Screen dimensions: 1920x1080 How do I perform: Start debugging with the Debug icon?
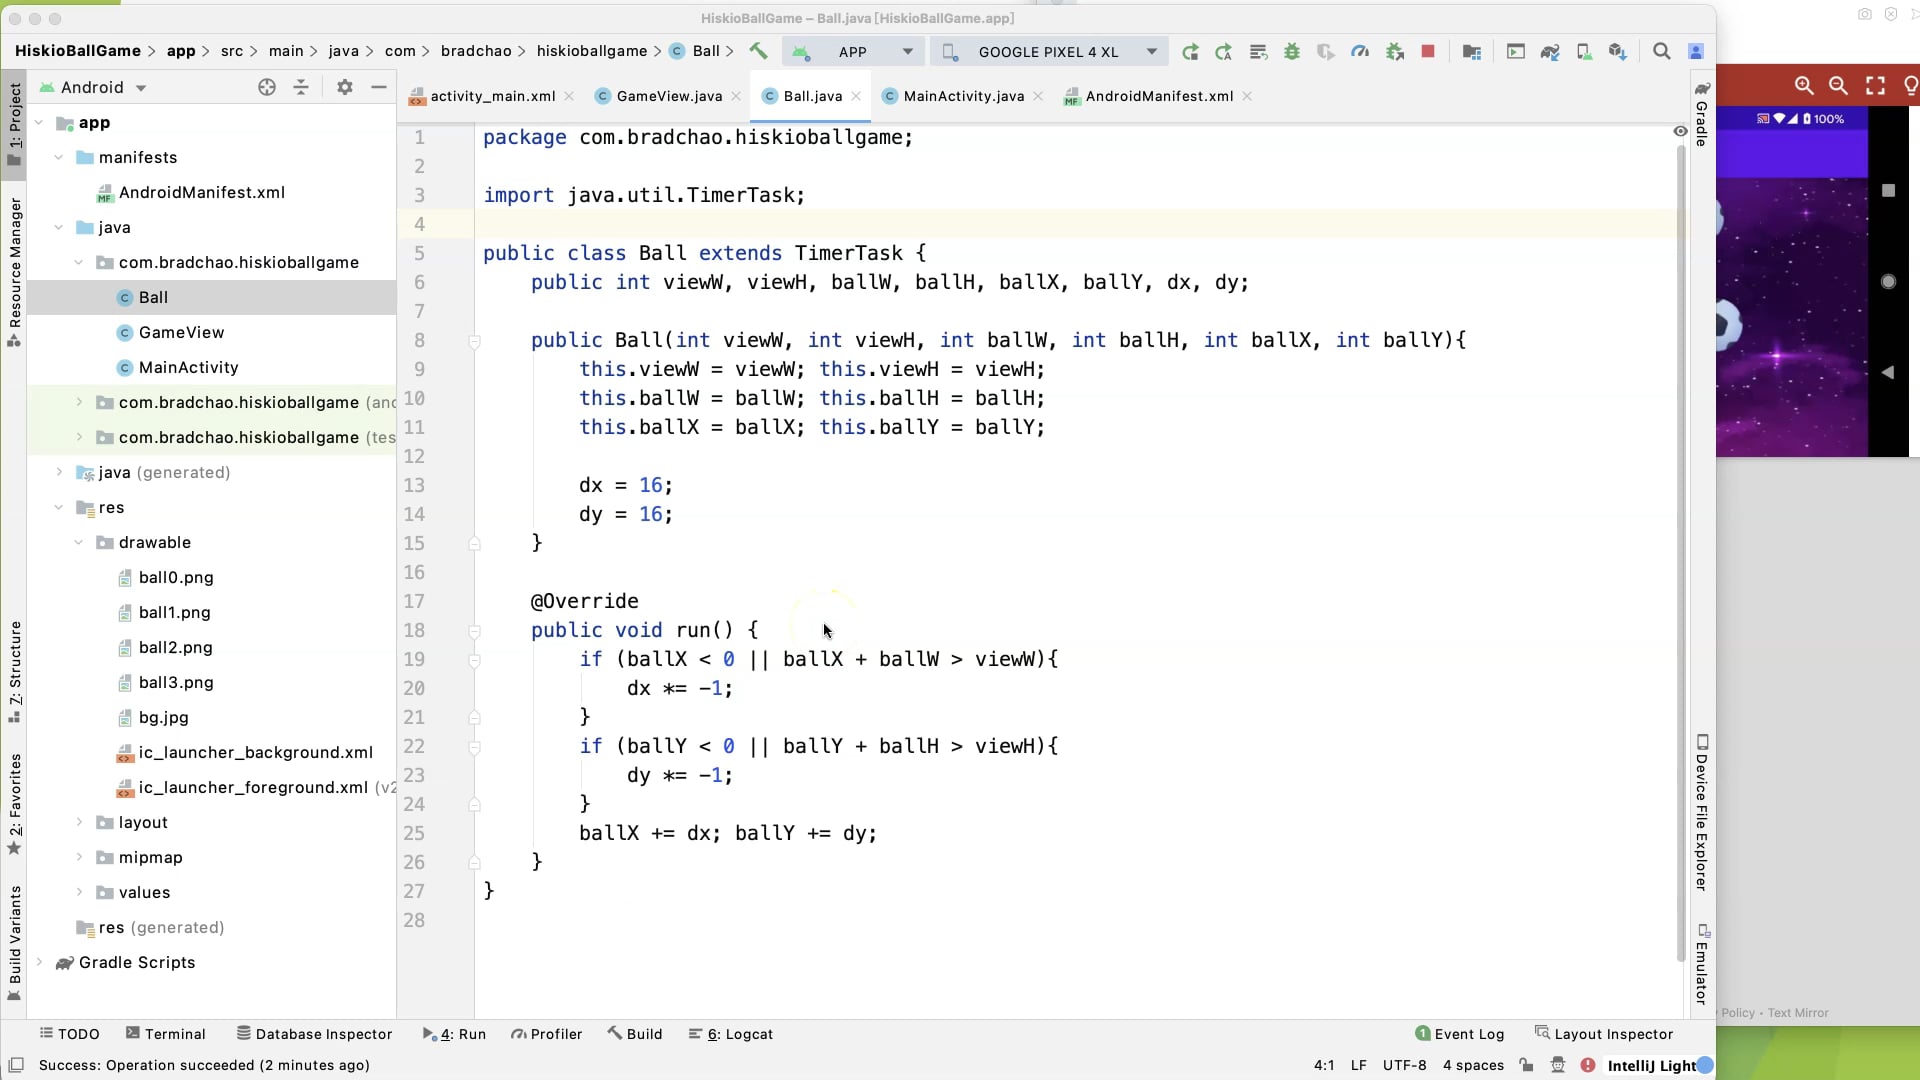coord(1292,51)
